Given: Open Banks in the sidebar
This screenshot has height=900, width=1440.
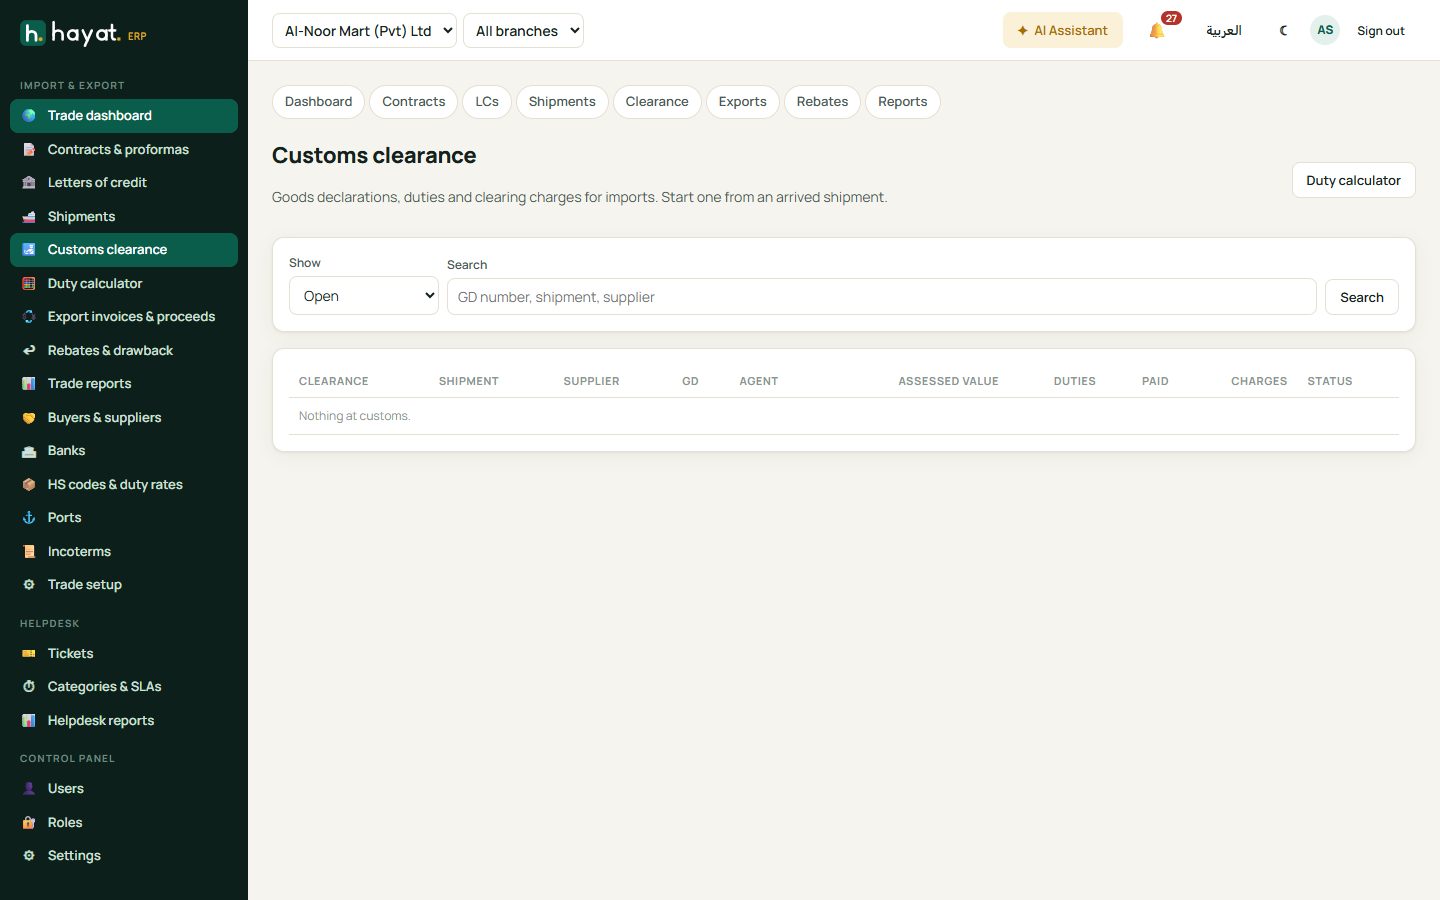Looking at the screenshot, I should point(124,451).
